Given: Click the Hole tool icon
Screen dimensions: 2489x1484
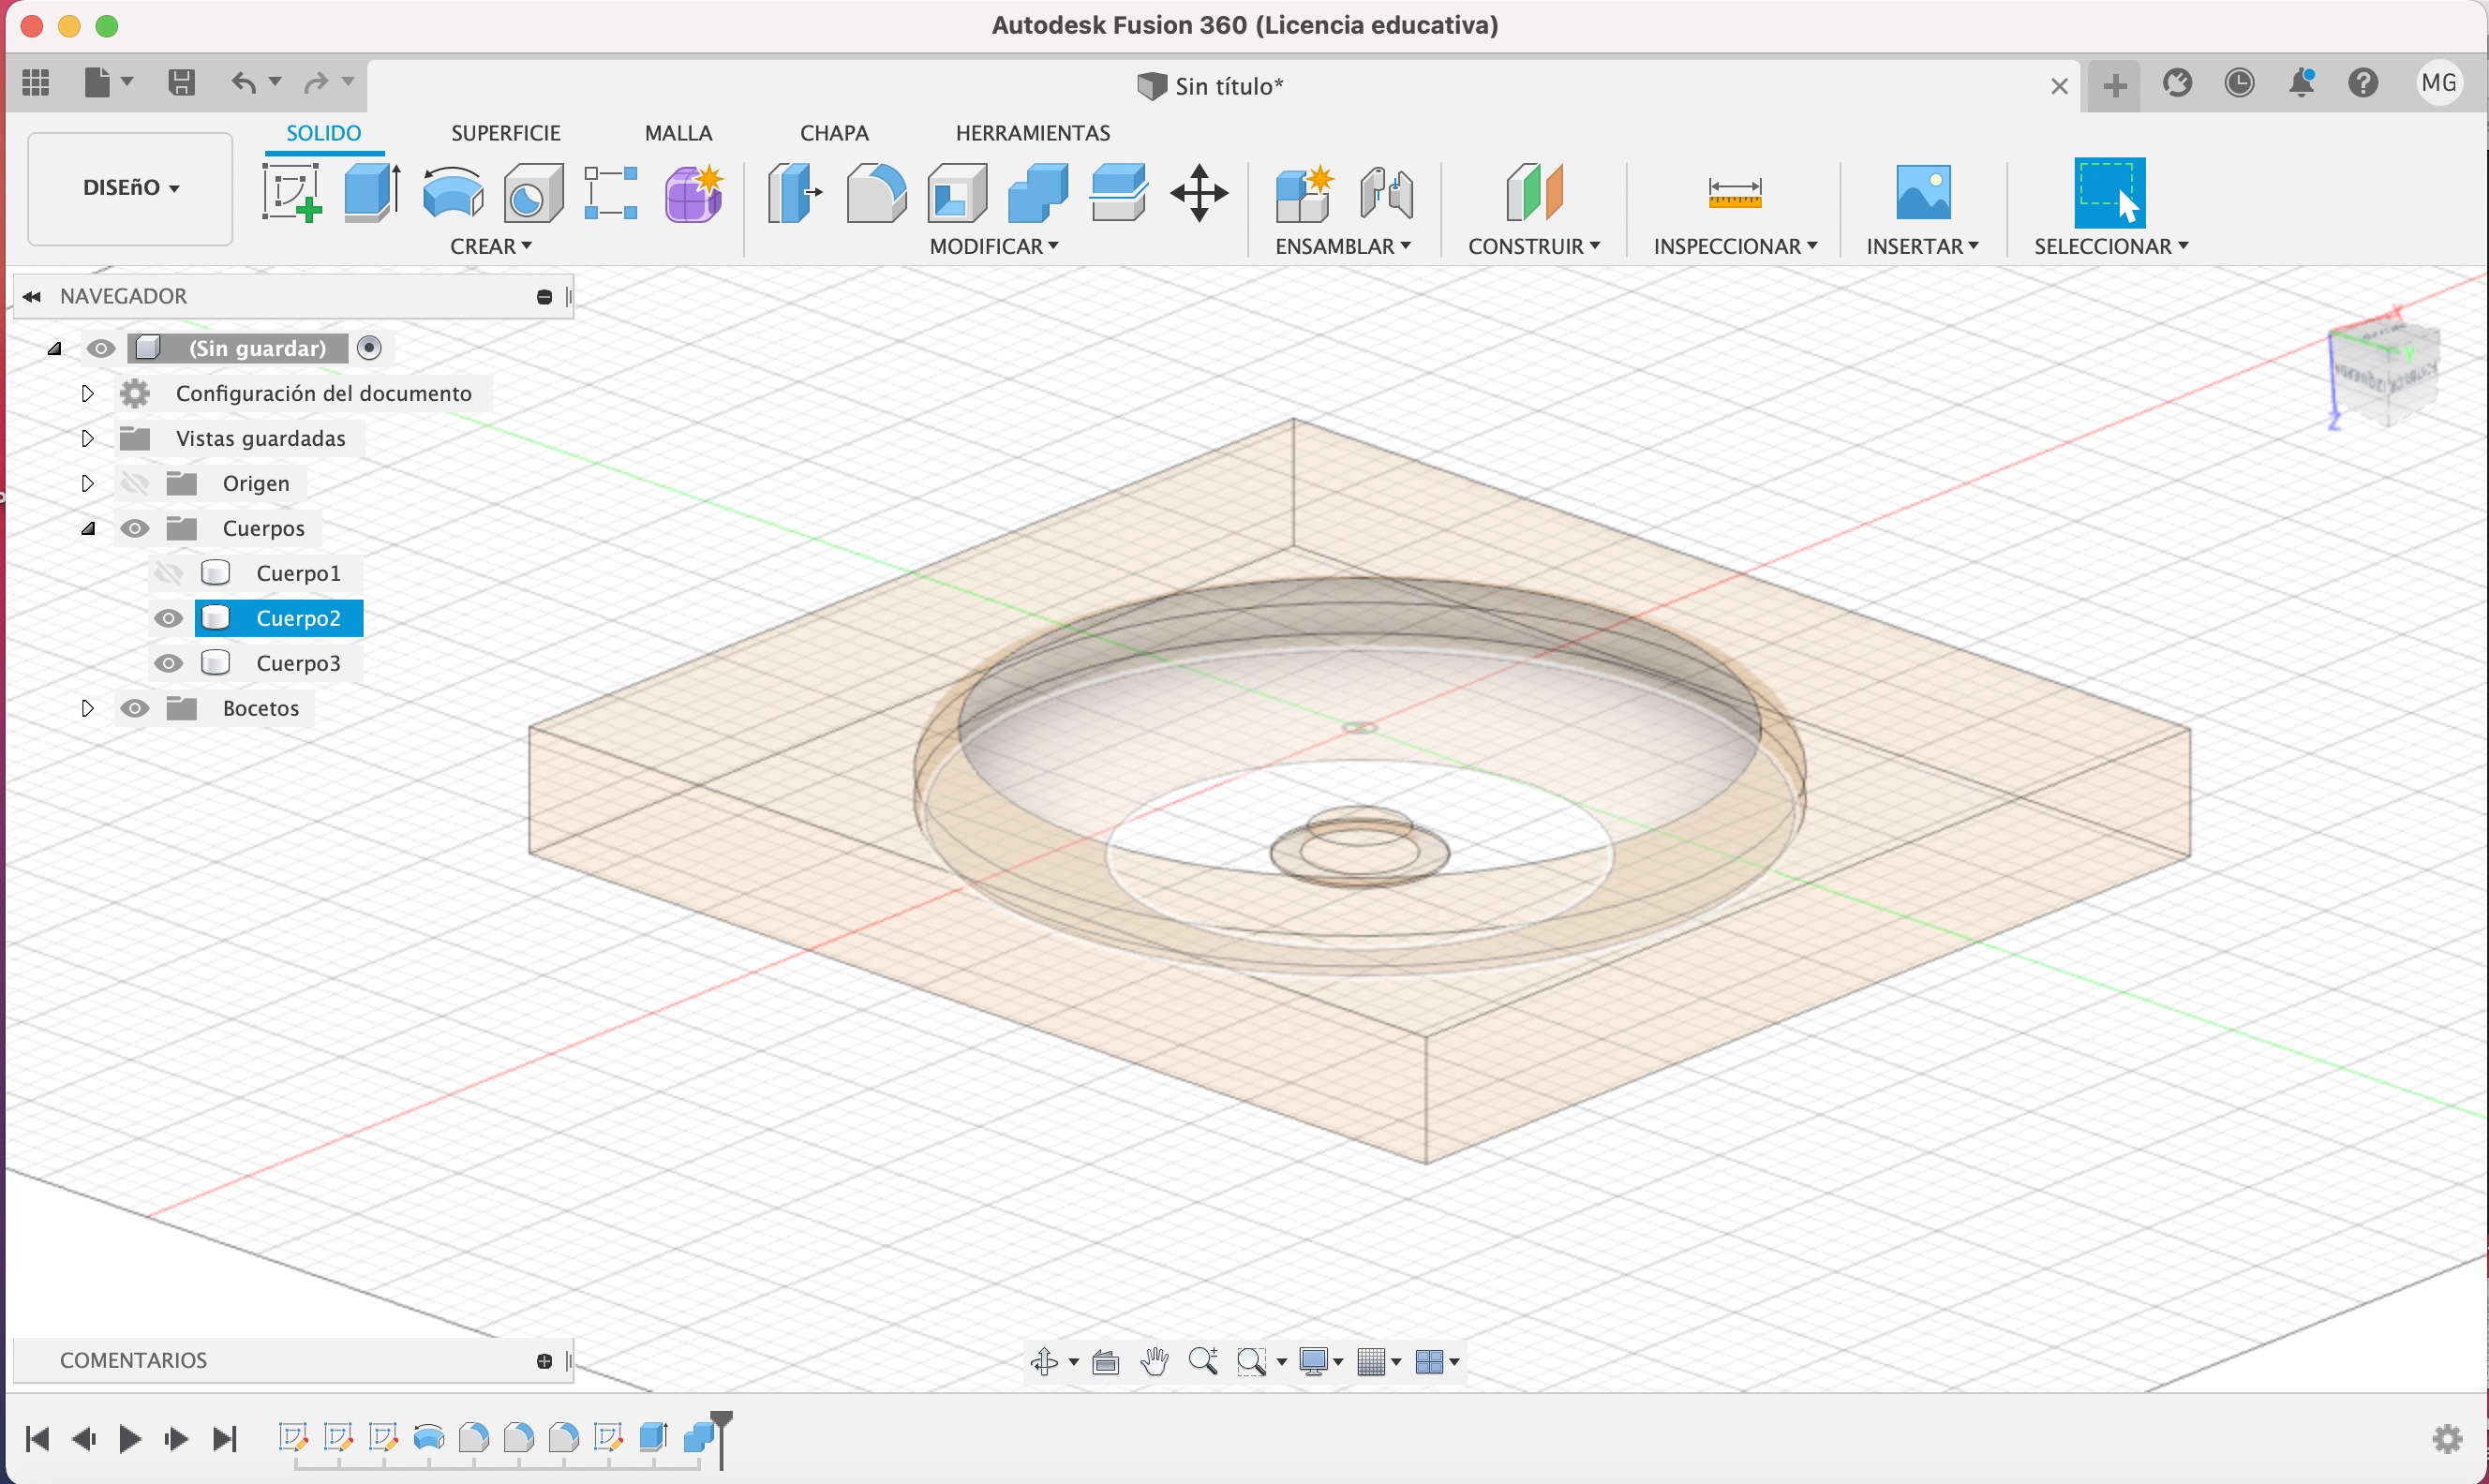Looking at the screenshot, I should [x=533, y=192].
